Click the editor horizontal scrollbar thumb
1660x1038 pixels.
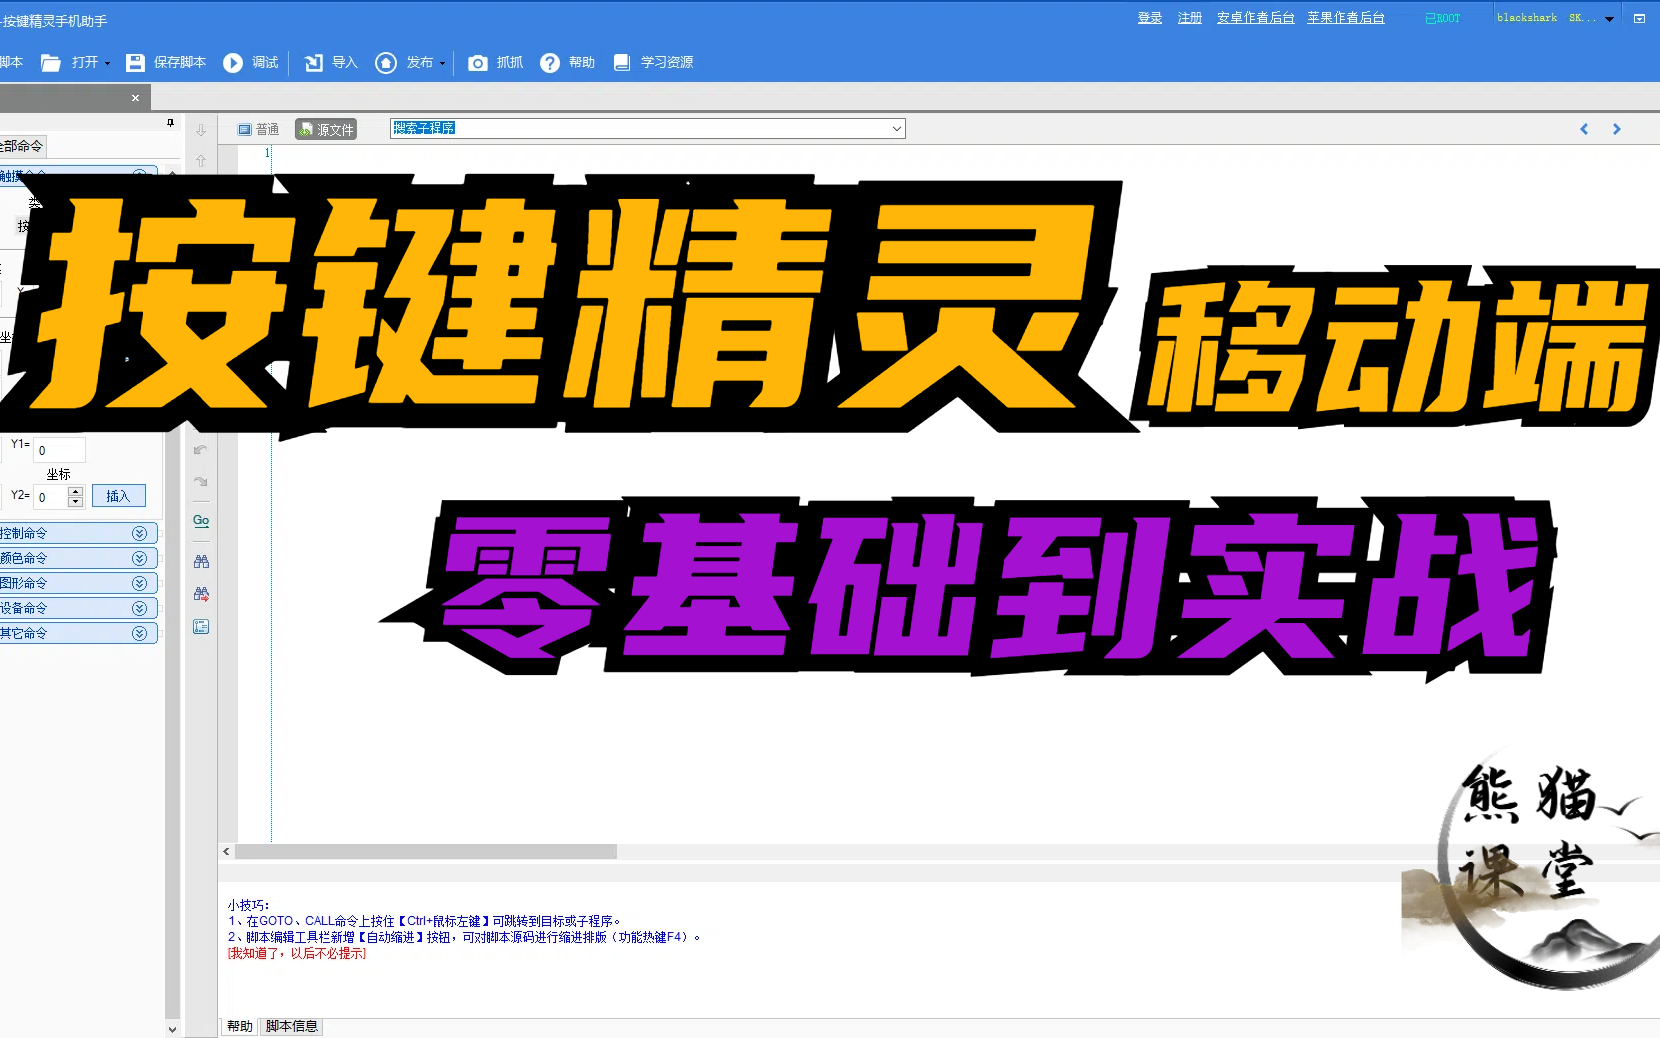pos(426,851)
